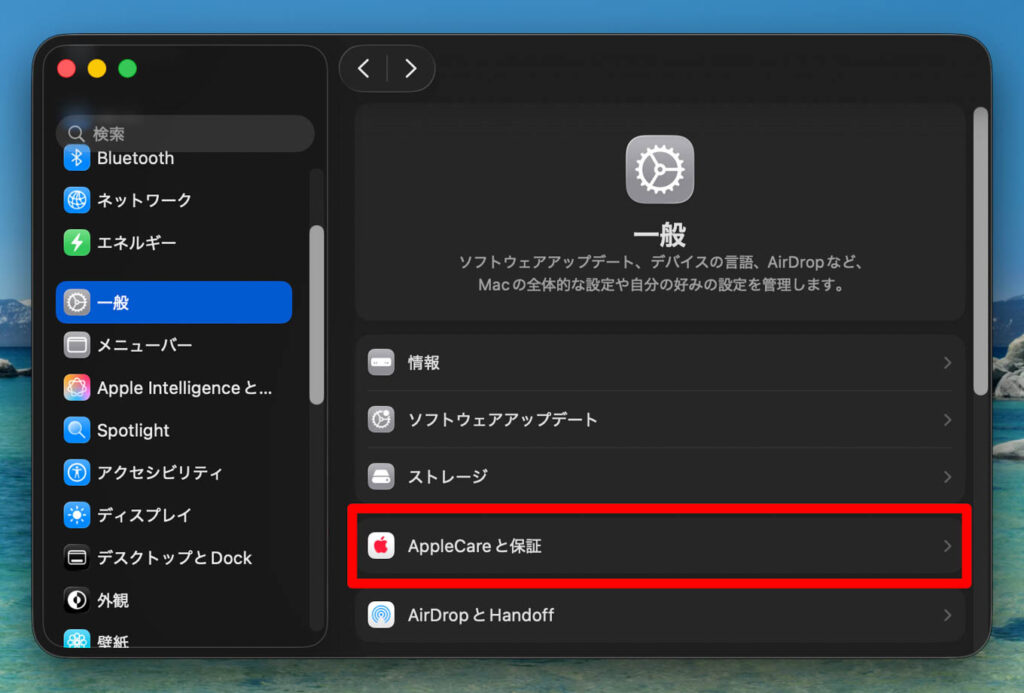Viewport: 1024px width, 693px height.
Task: Click the back navigation arrow
Action: coord(363,68)
